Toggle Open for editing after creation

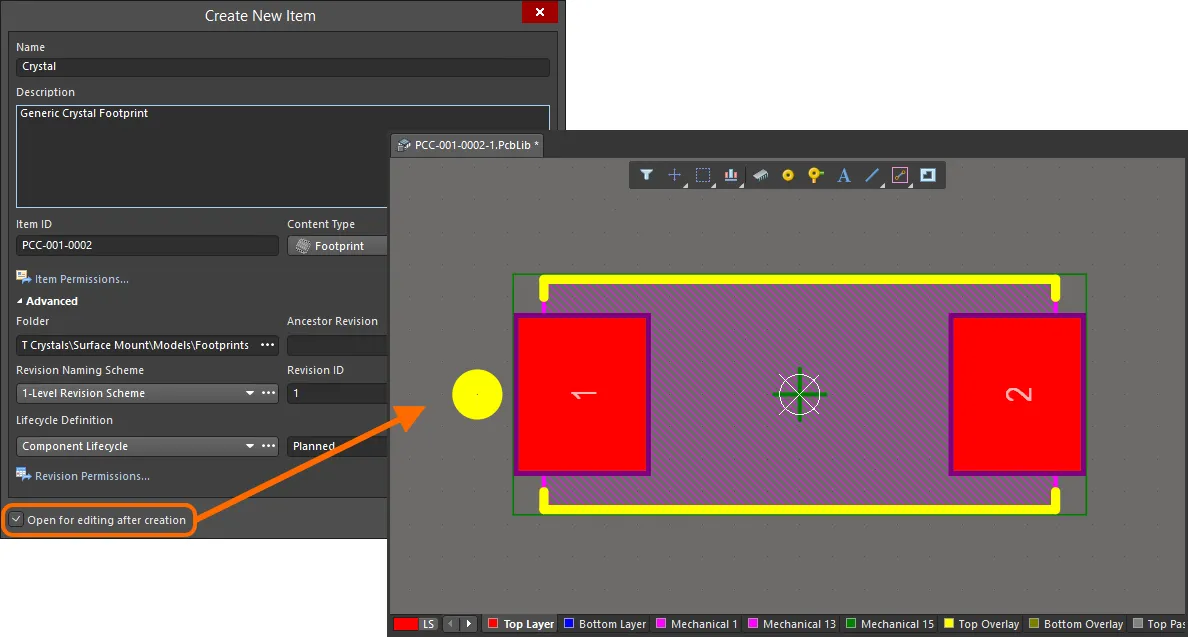(17, 520)
